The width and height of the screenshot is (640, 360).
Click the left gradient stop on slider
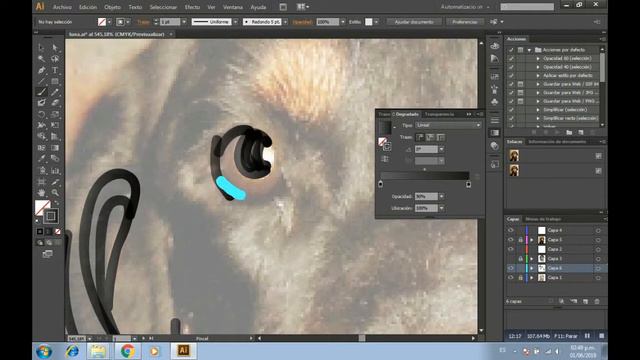click(x=380, y=184)
